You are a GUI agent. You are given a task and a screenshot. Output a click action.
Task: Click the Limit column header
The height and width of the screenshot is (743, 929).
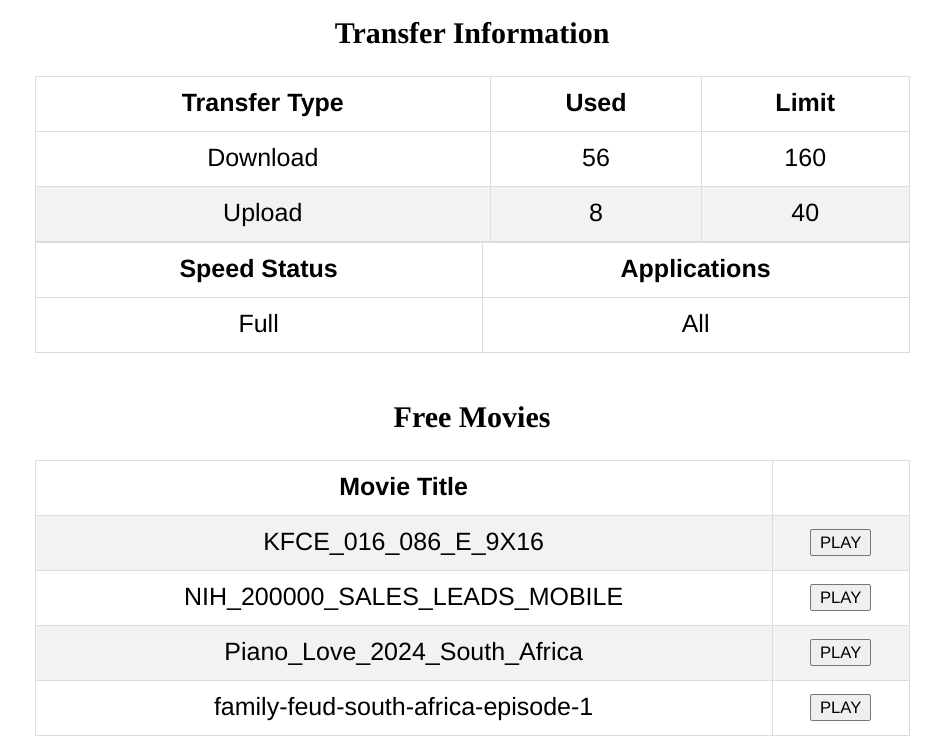(x=804, y=103)
